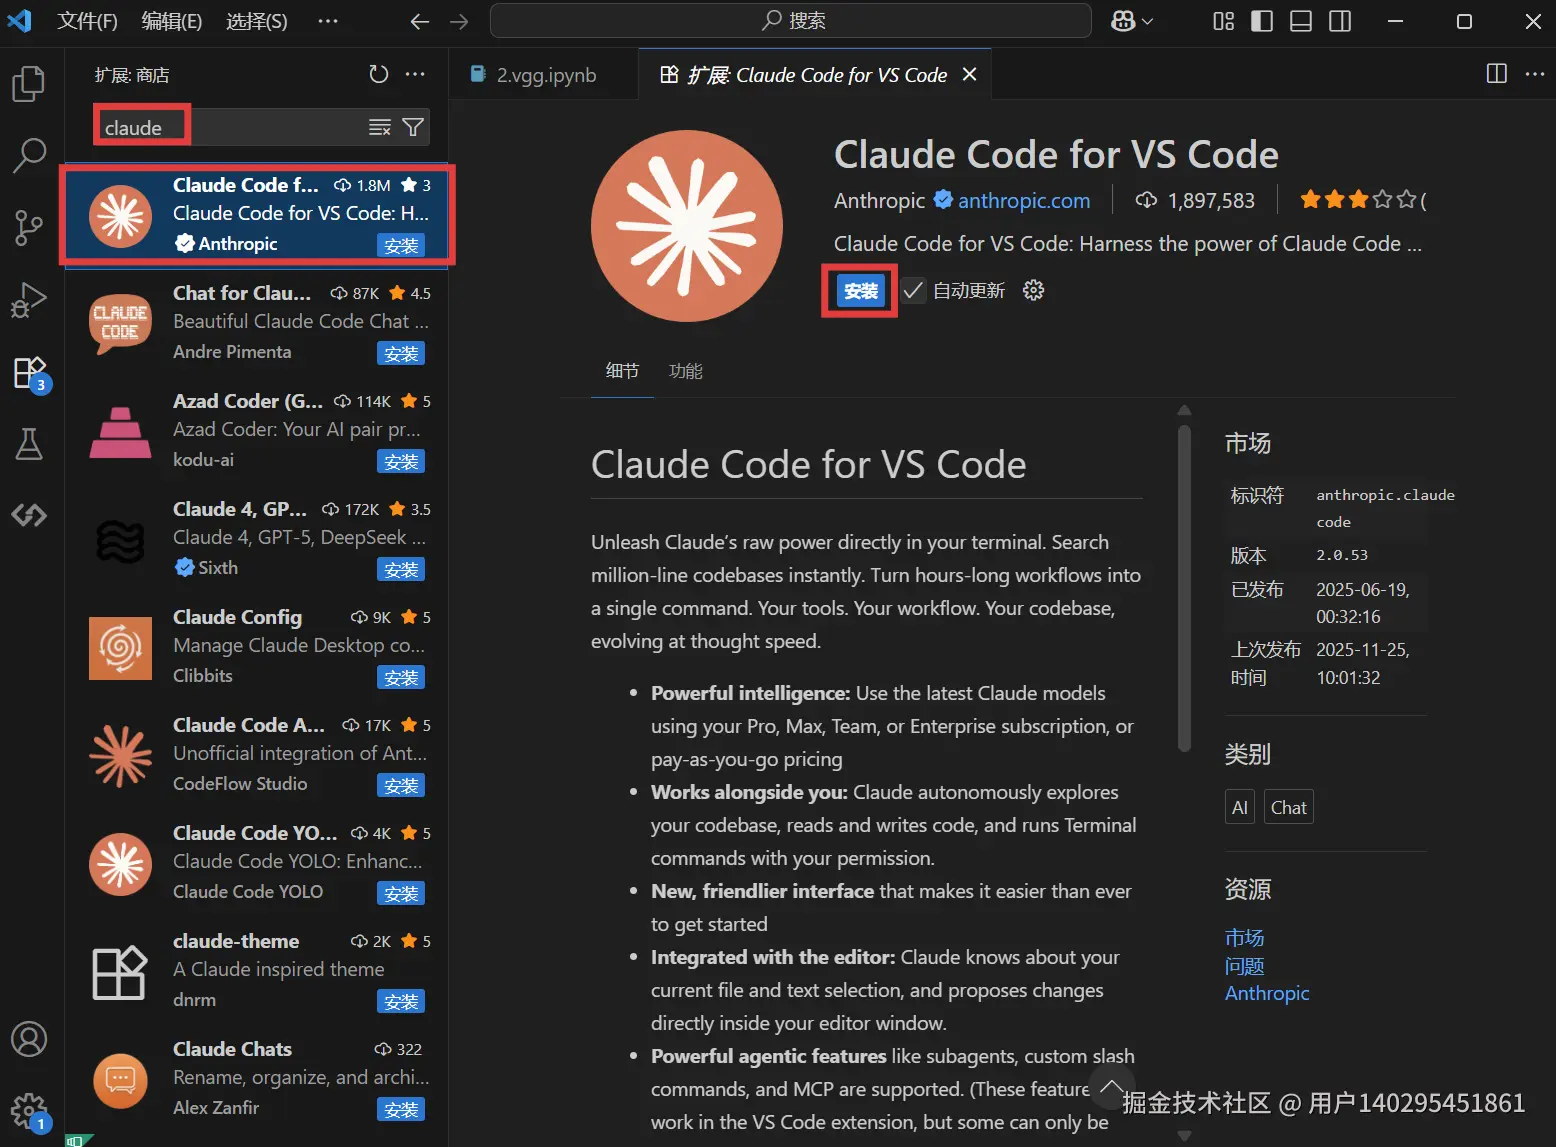Image resolution: width=1556 pixels, height=1147 pixels.
Task: Install the Claude Chats extension
Action: click(401, 1110)
